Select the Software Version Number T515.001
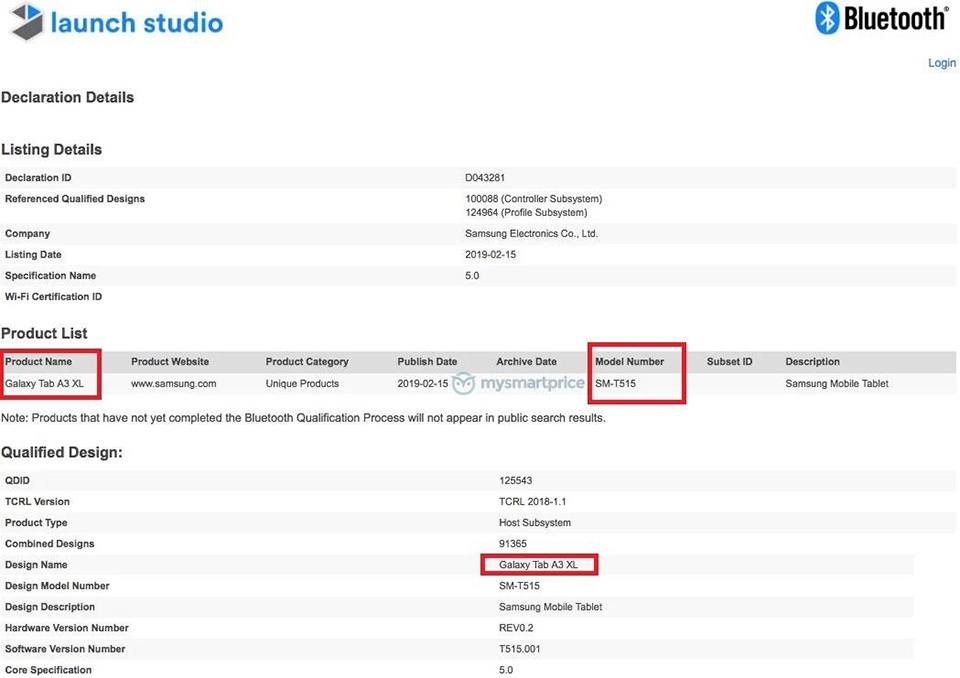The image size is (960, 678). (x=519, y=649)
